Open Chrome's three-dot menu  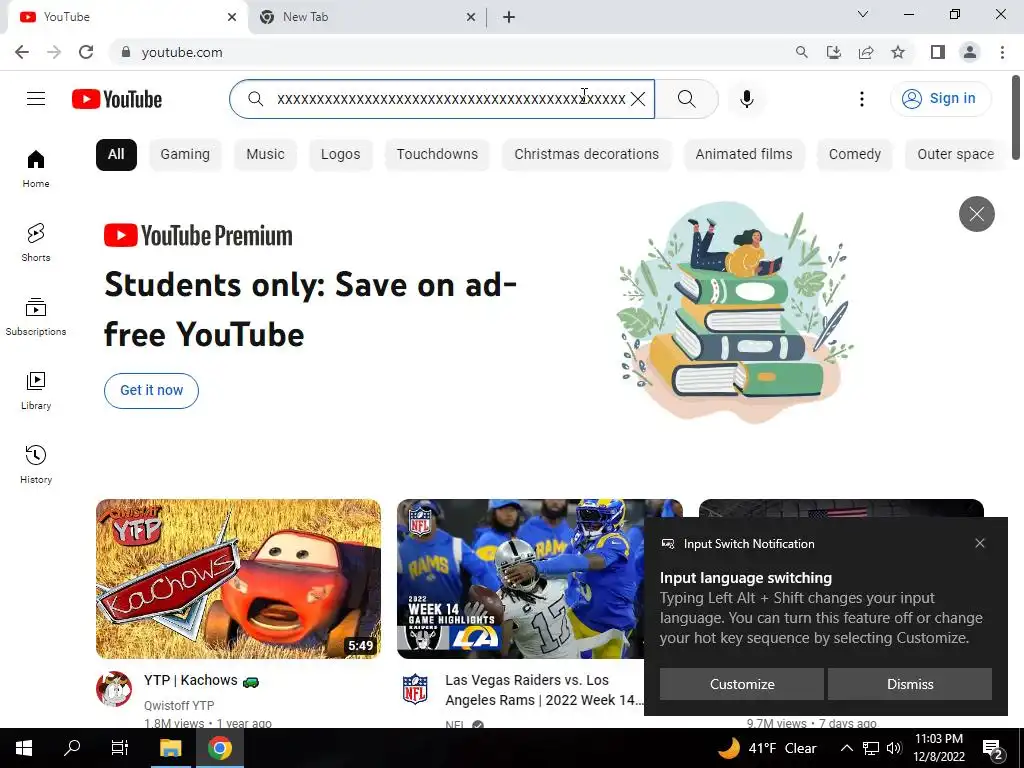point(1002,52)
